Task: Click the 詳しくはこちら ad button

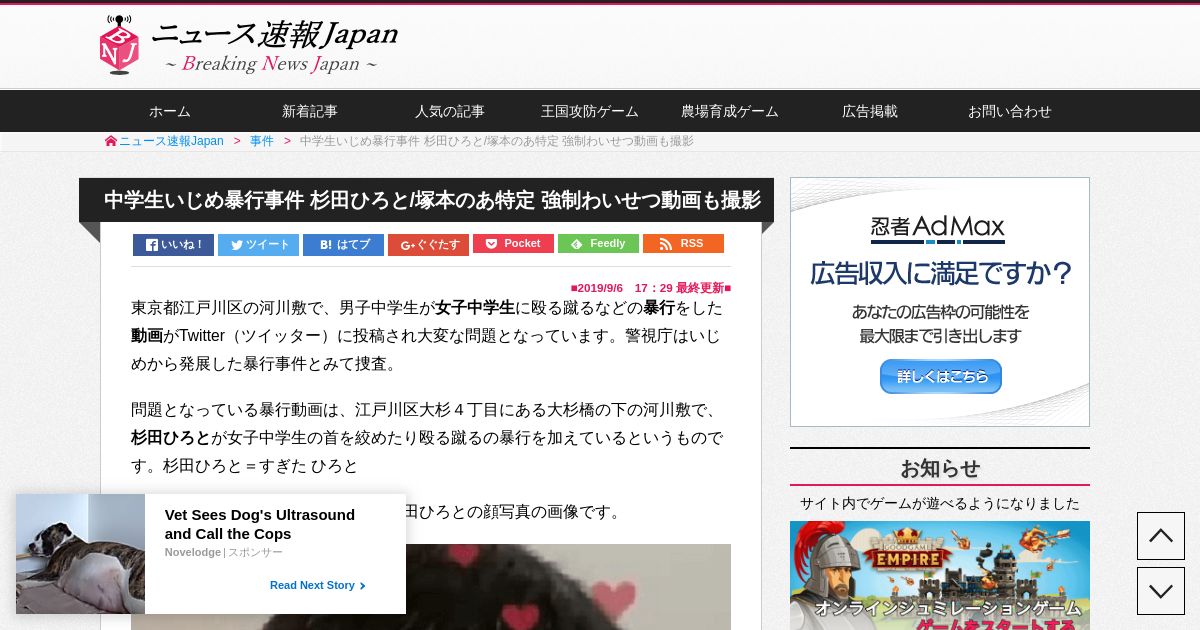Action: [x=941, y=377]
